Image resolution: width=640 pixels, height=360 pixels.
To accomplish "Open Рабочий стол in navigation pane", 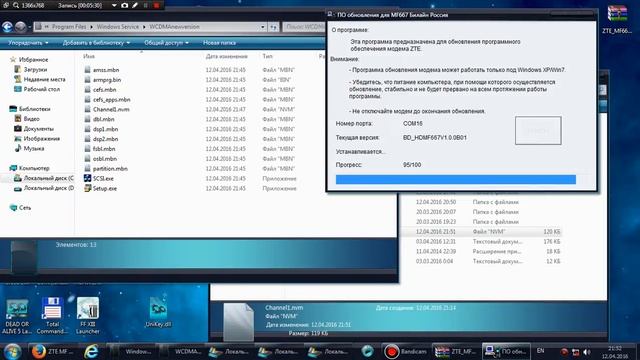I will point(41,89).
